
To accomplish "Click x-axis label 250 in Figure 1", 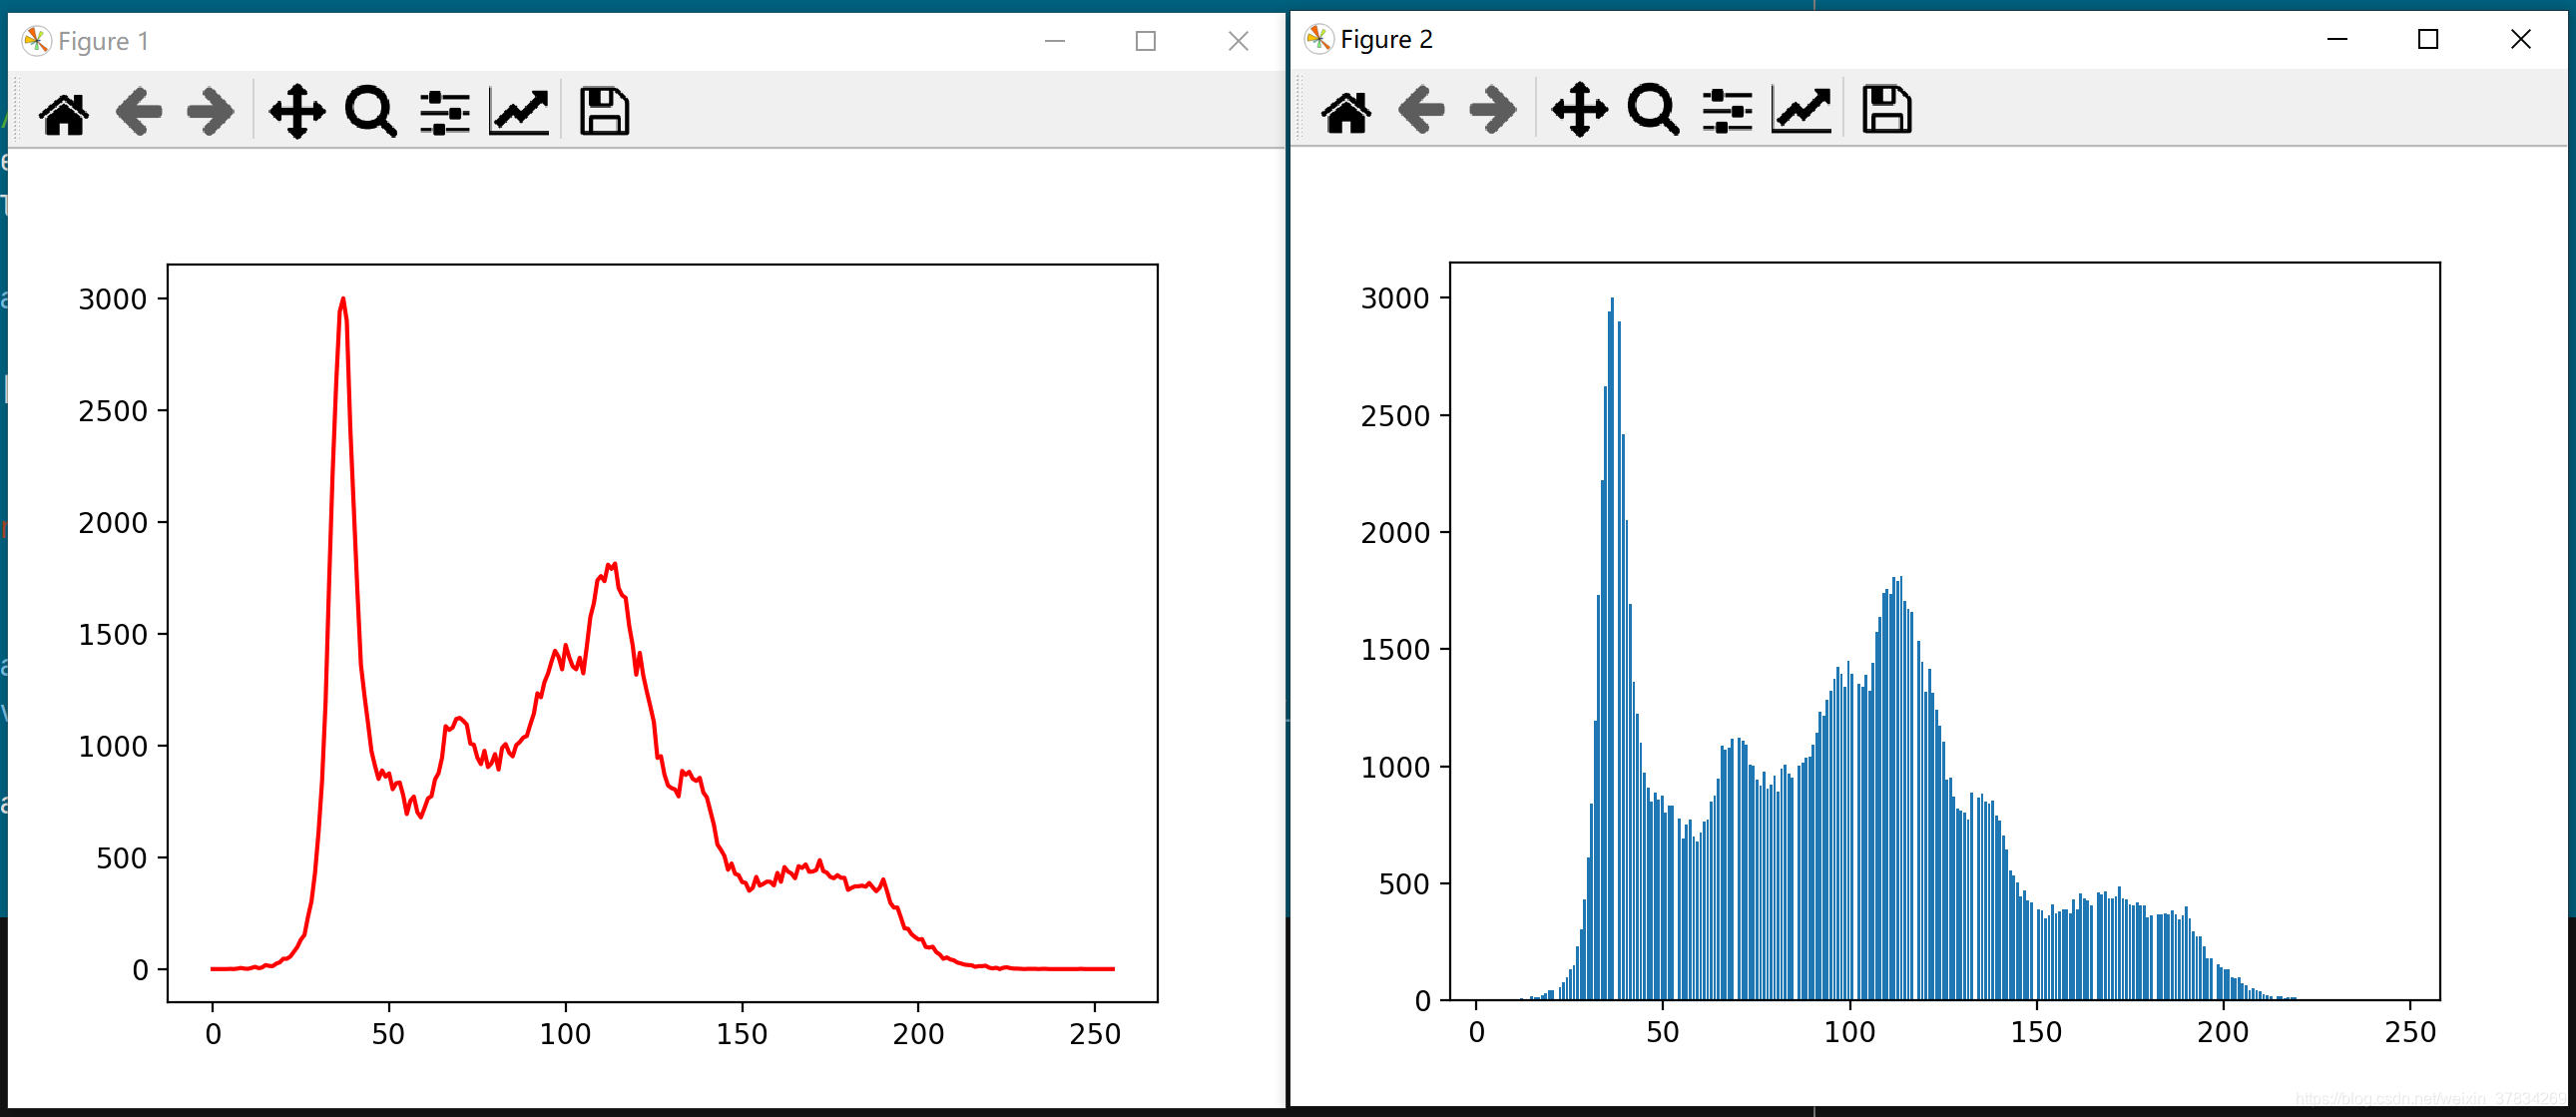I will (1095, 1034).
